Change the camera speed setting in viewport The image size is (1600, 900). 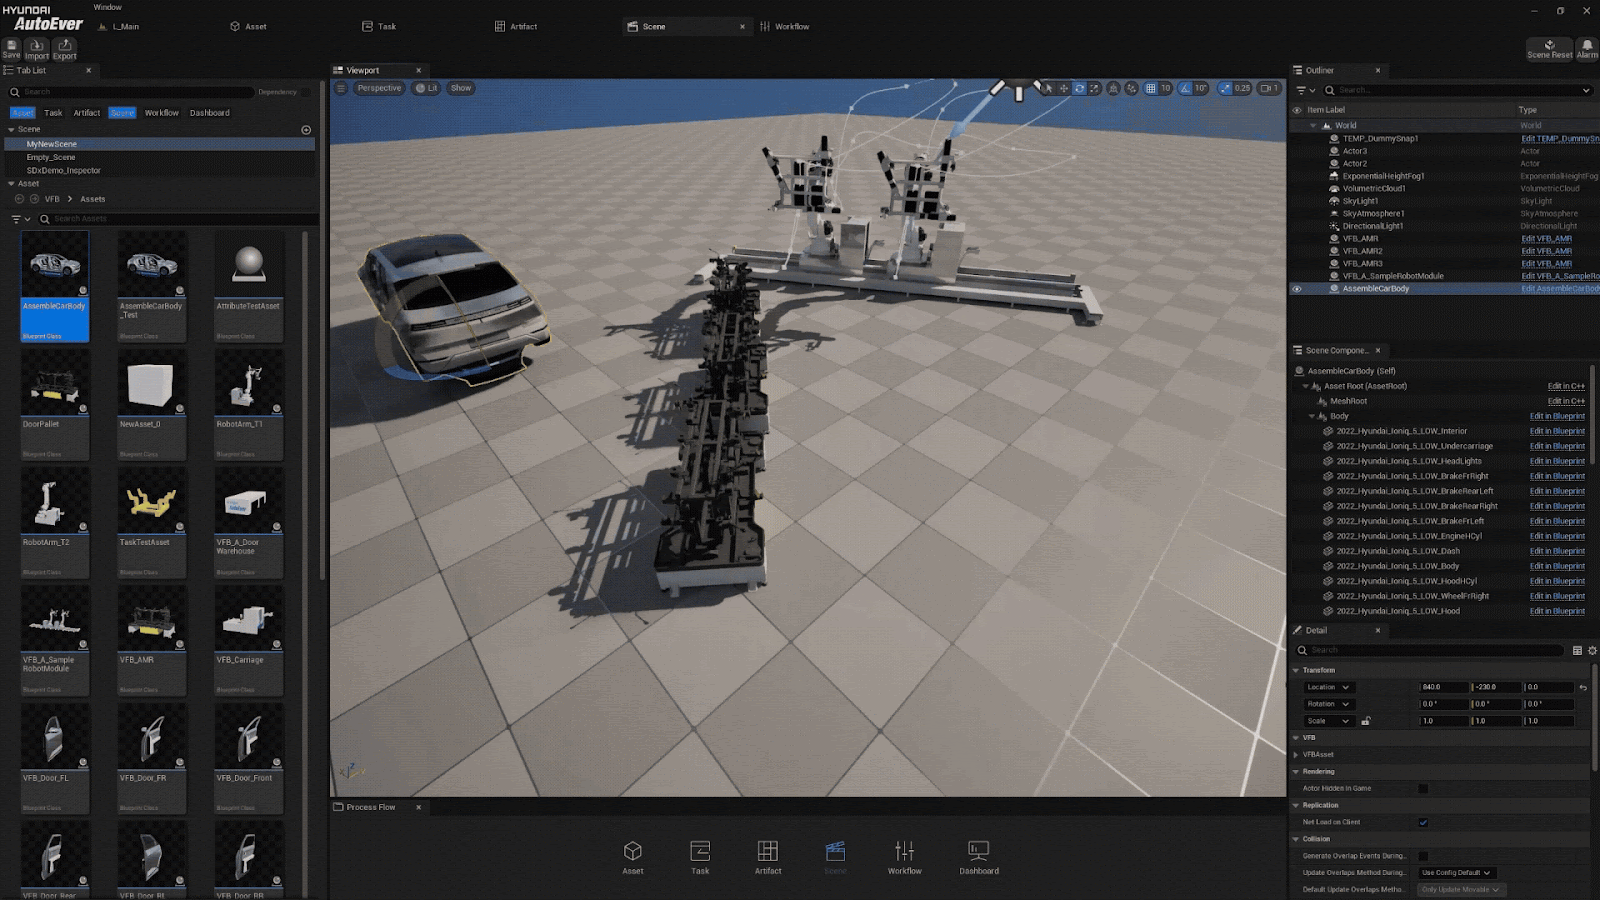click(x=1269, y=88)
